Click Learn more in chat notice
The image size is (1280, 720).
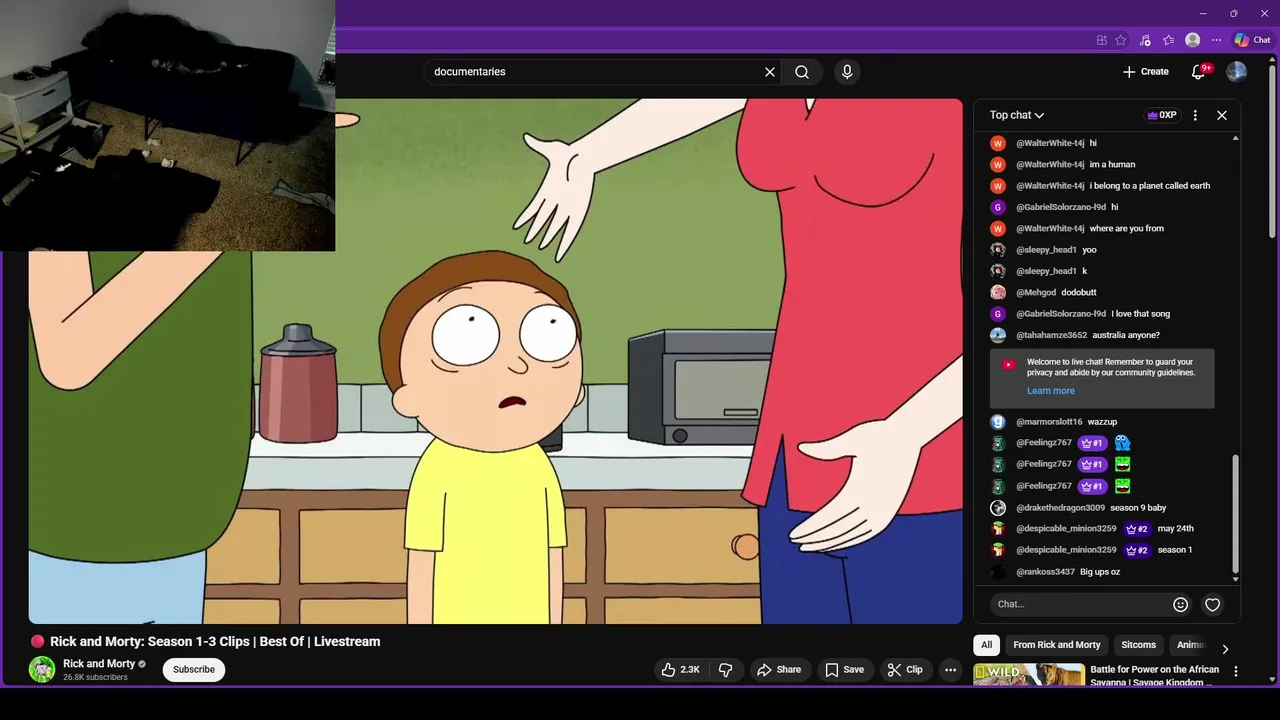1051,391
